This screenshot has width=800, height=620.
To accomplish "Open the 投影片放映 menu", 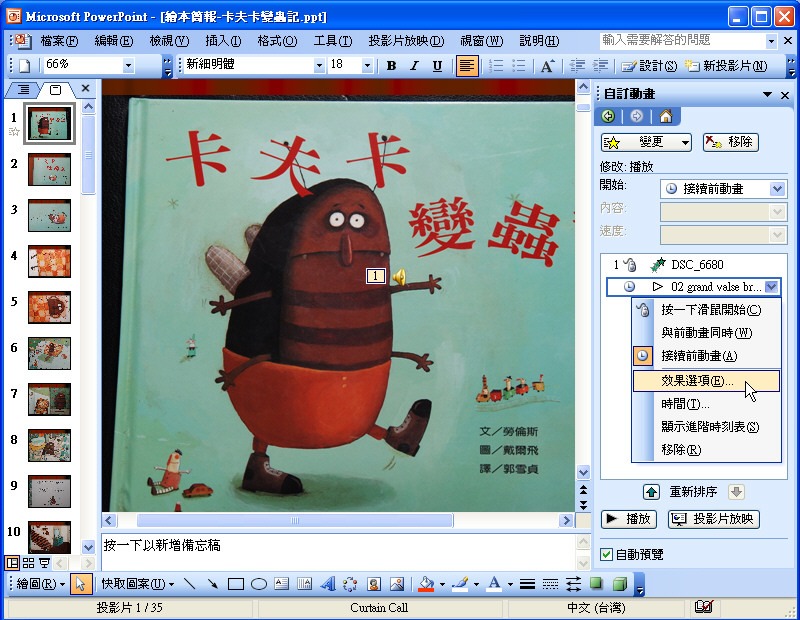I will point(406,41).
